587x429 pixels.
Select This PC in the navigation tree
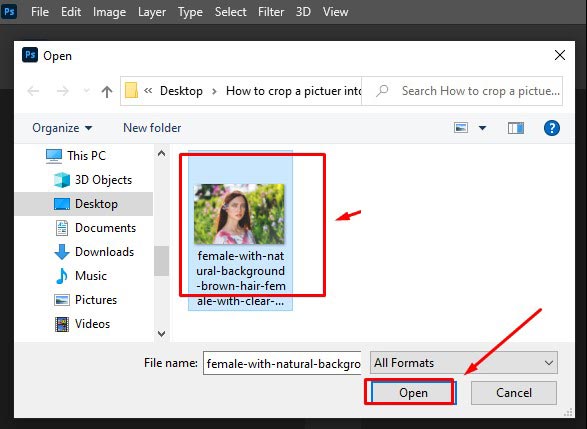click(86, 156)
